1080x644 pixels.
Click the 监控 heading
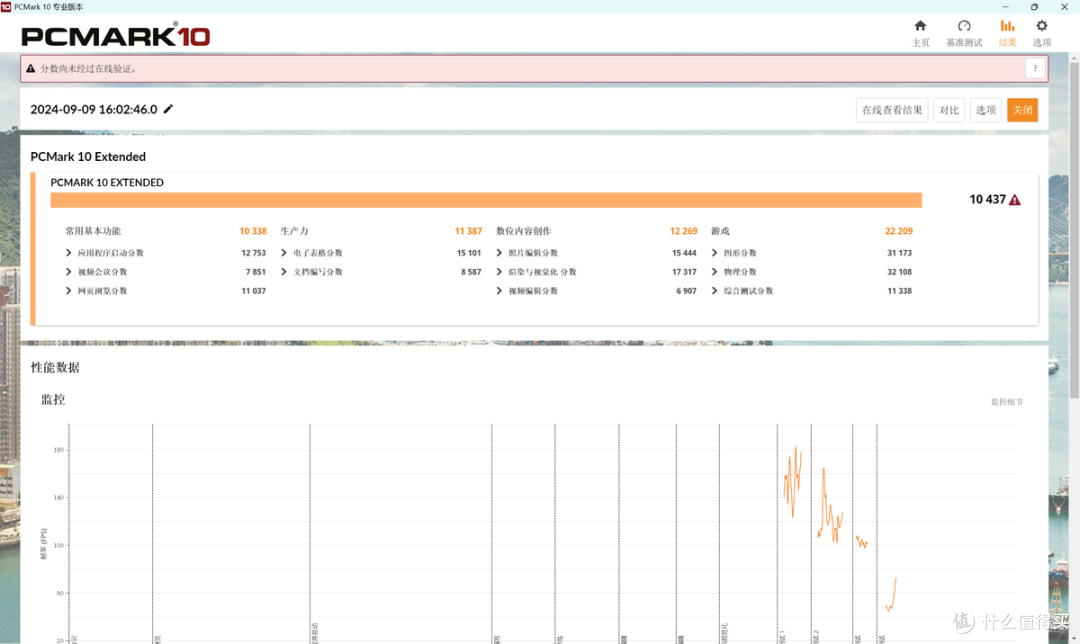coord(53,399)
